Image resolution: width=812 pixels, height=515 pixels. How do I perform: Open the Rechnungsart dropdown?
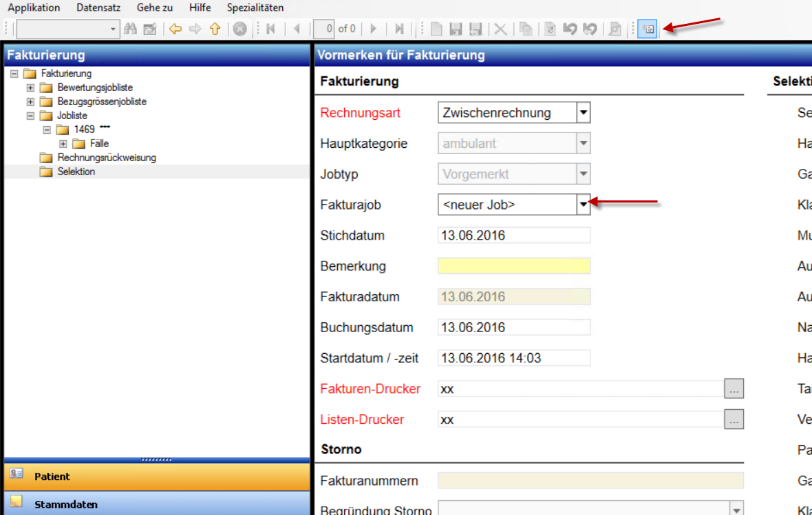pyautogui.click(x=584, y=113)
